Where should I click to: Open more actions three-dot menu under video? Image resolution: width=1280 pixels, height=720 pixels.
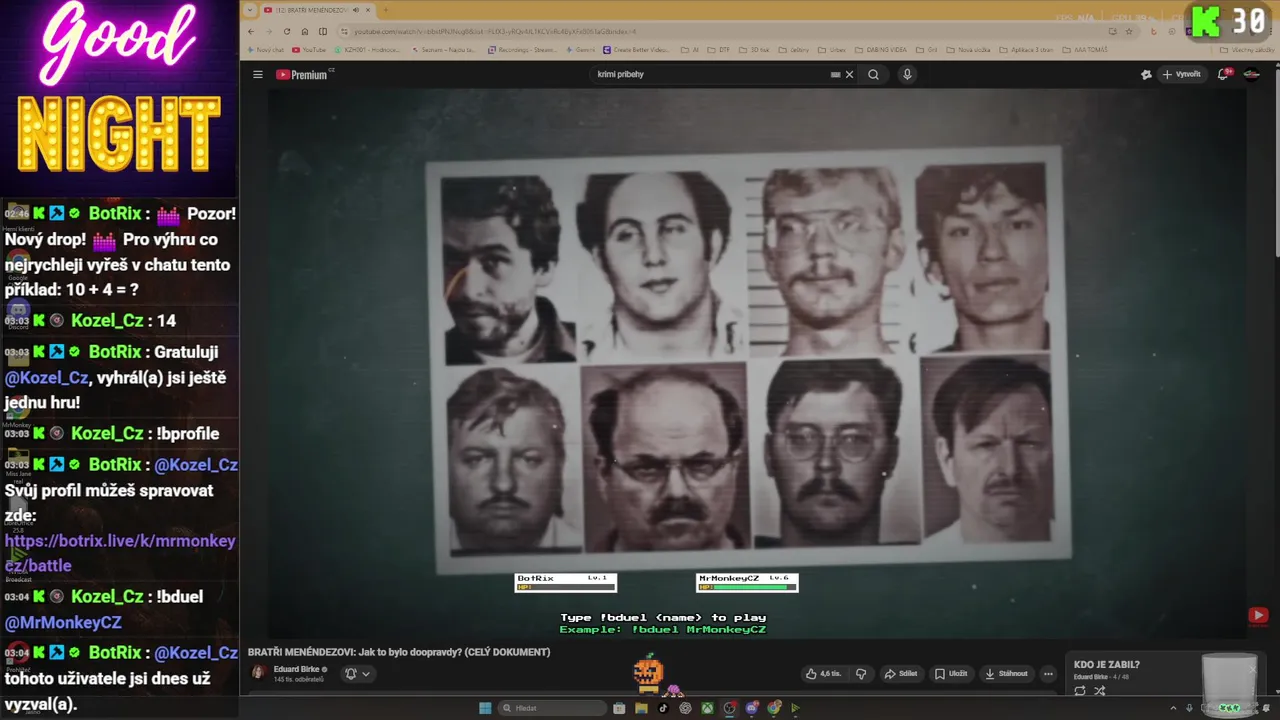[1048, 674]
